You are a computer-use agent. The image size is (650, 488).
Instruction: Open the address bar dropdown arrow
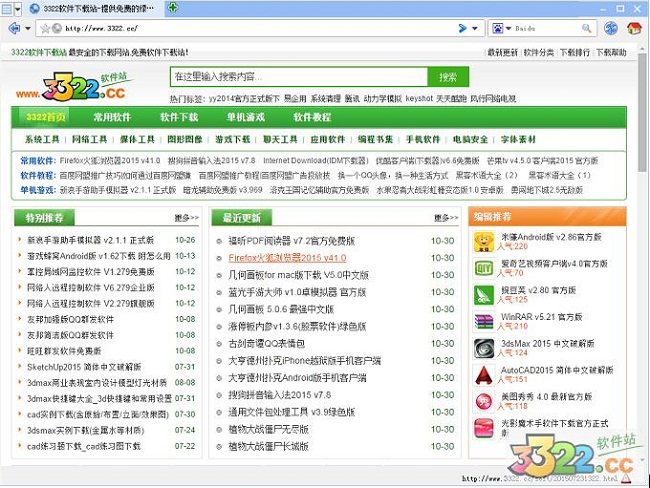coord(475,29)
